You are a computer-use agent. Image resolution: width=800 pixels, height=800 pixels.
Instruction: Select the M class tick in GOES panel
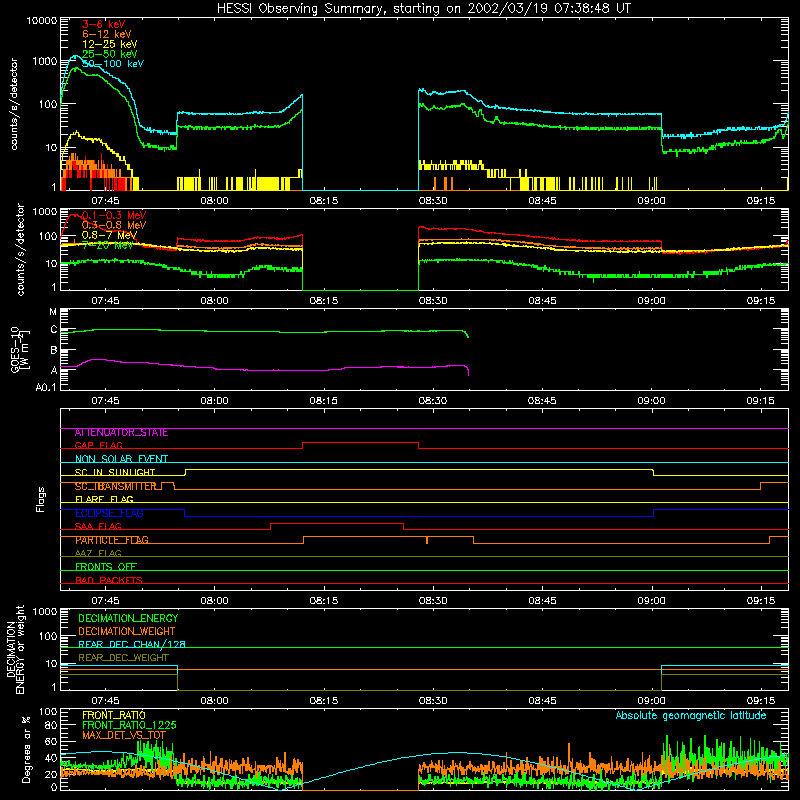pos(53,312)
